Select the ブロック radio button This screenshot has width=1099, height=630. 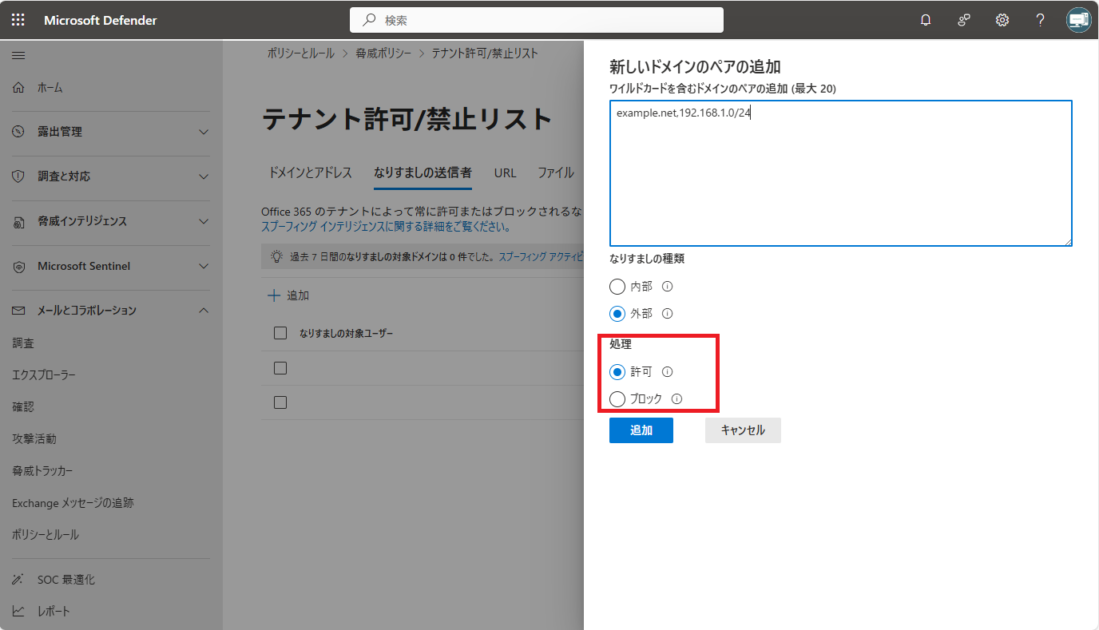(x=617, y=399)
